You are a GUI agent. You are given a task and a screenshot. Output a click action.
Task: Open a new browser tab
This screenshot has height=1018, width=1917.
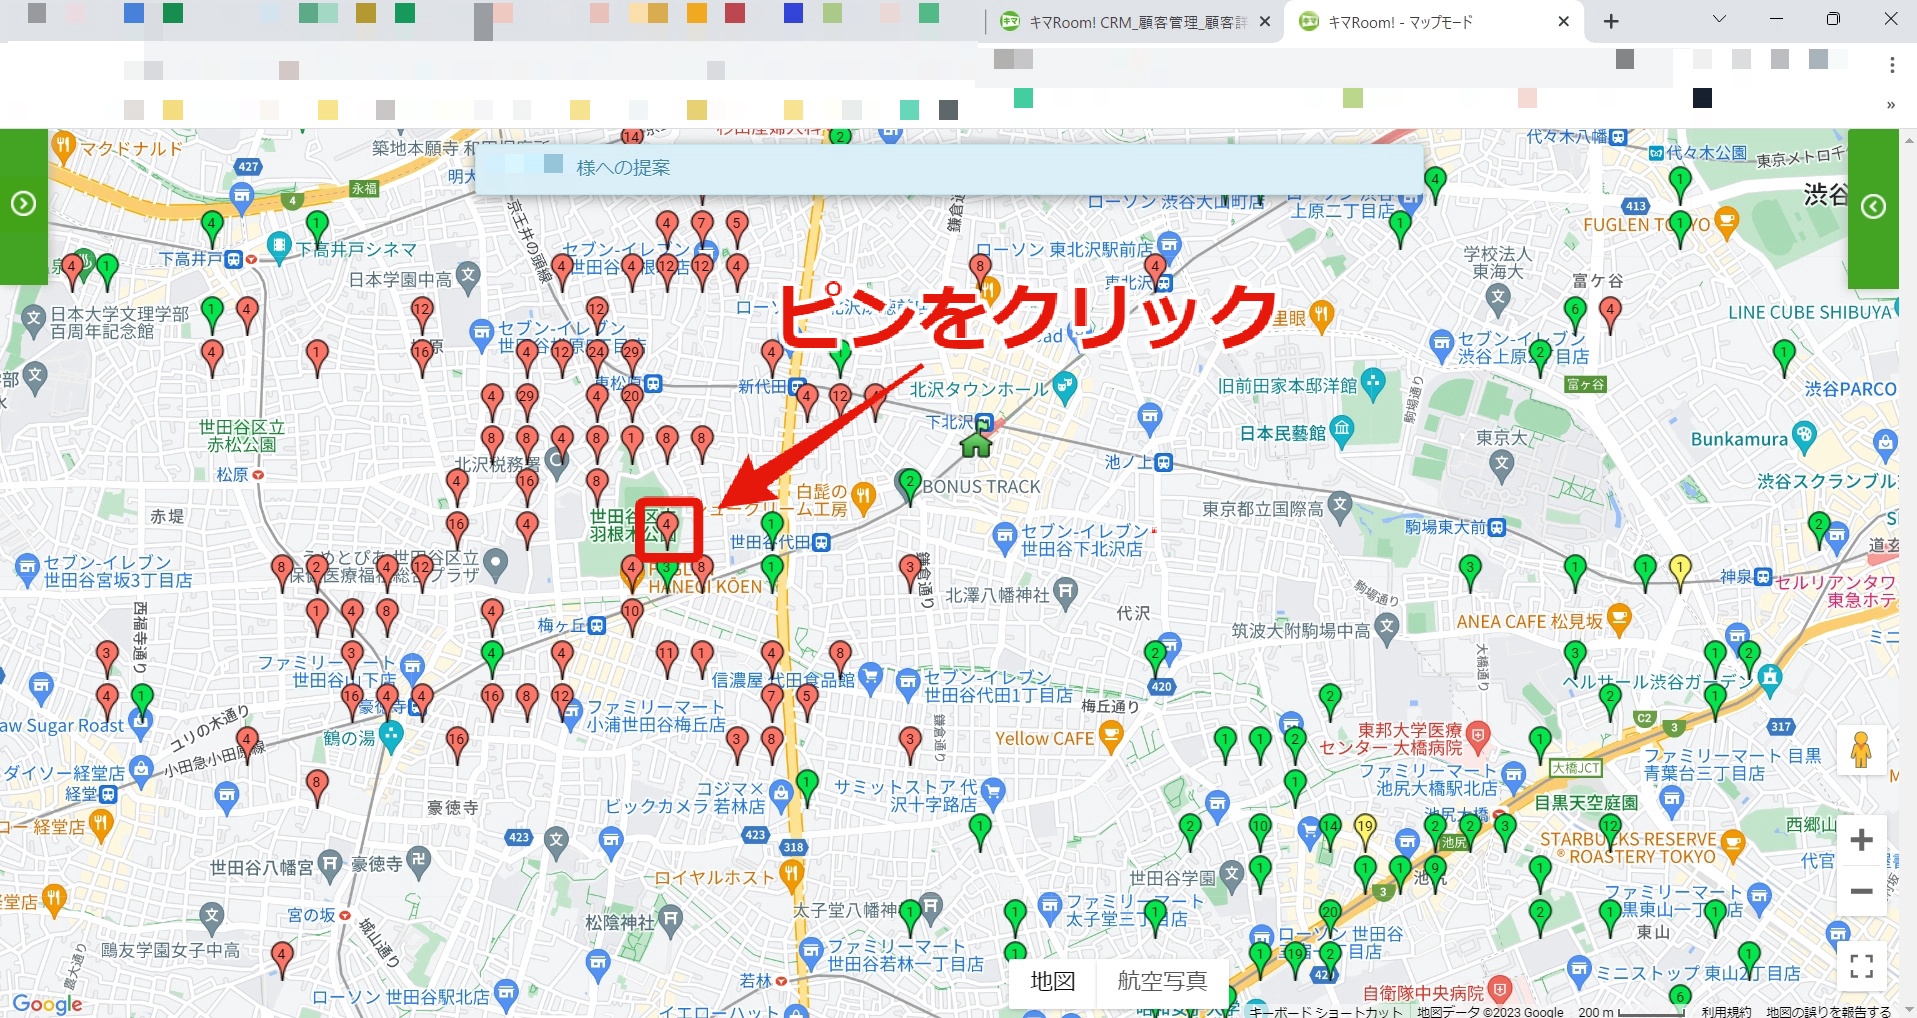click(x=1611, y=22)
